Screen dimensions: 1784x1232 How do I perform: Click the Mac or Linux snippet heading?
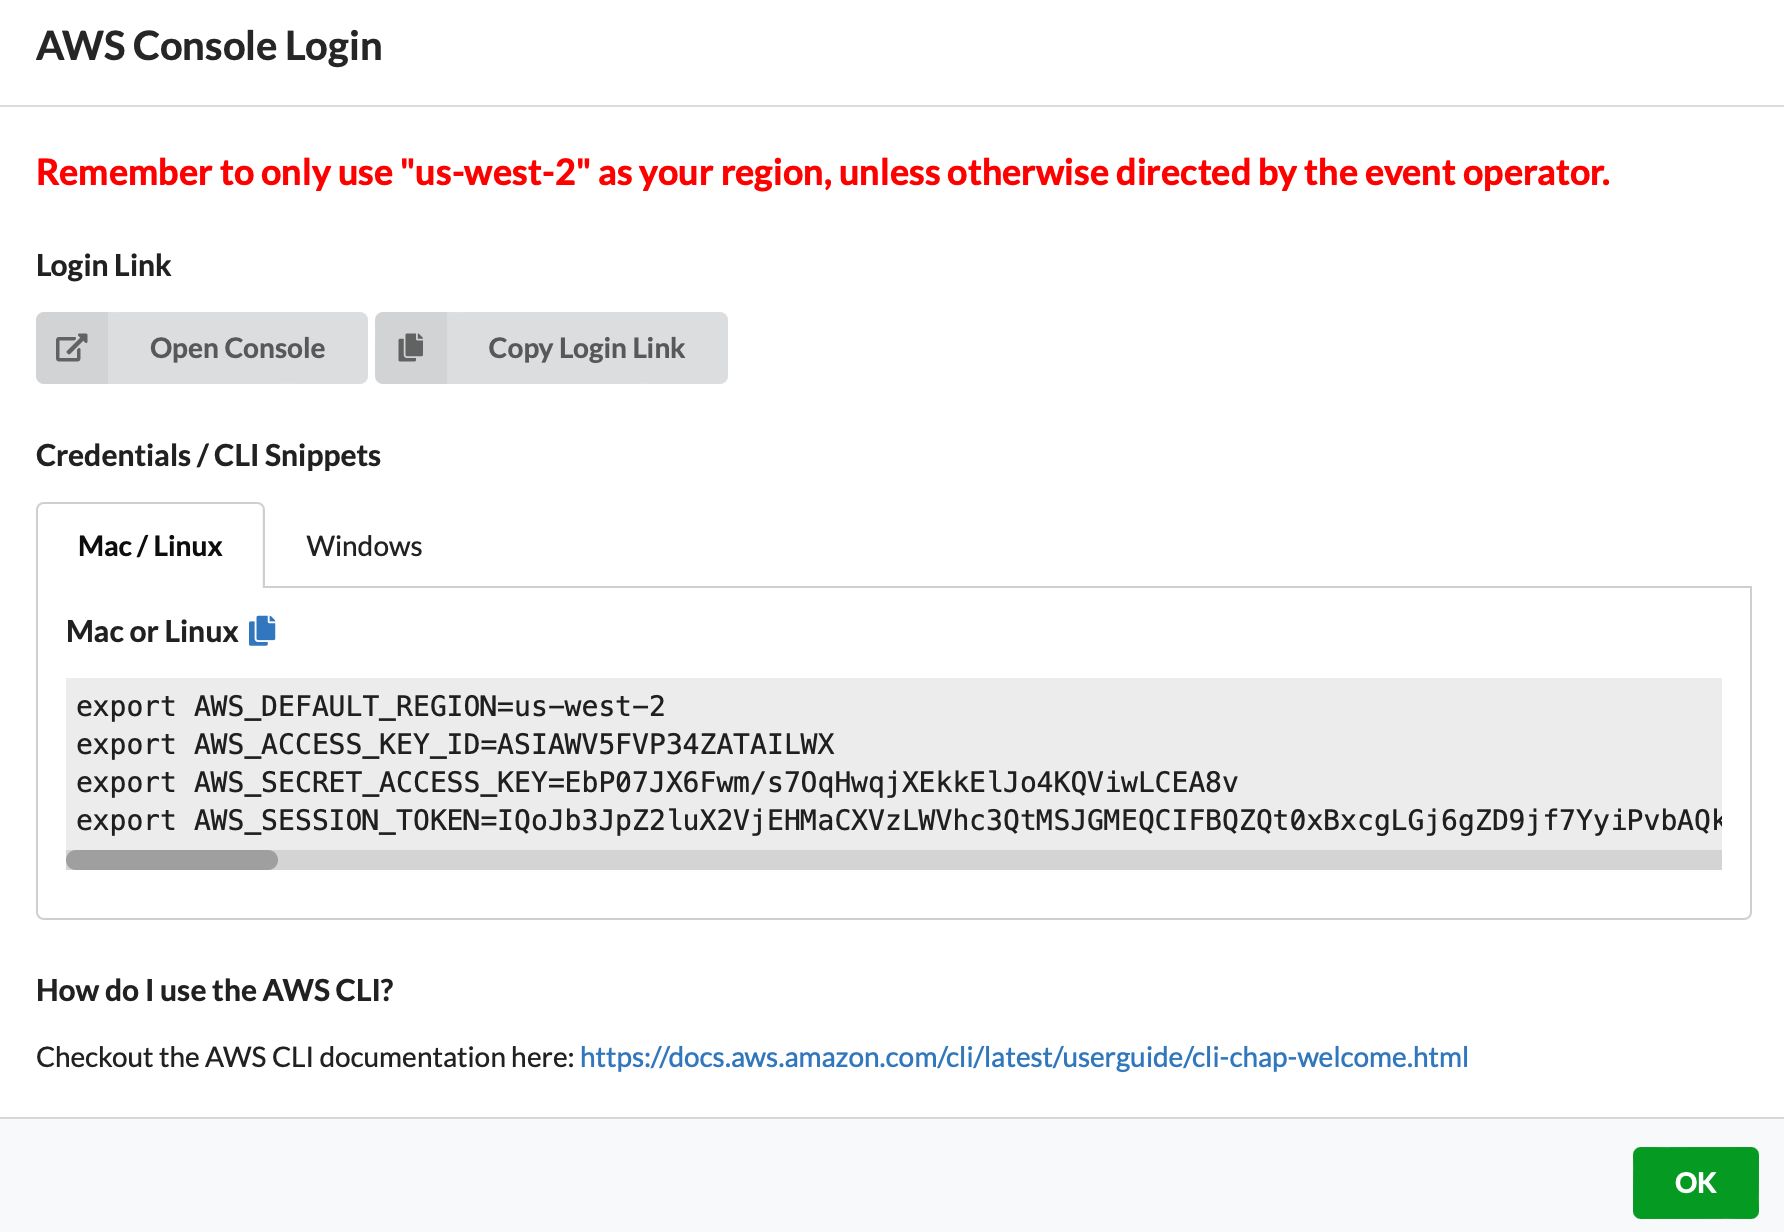152,632
